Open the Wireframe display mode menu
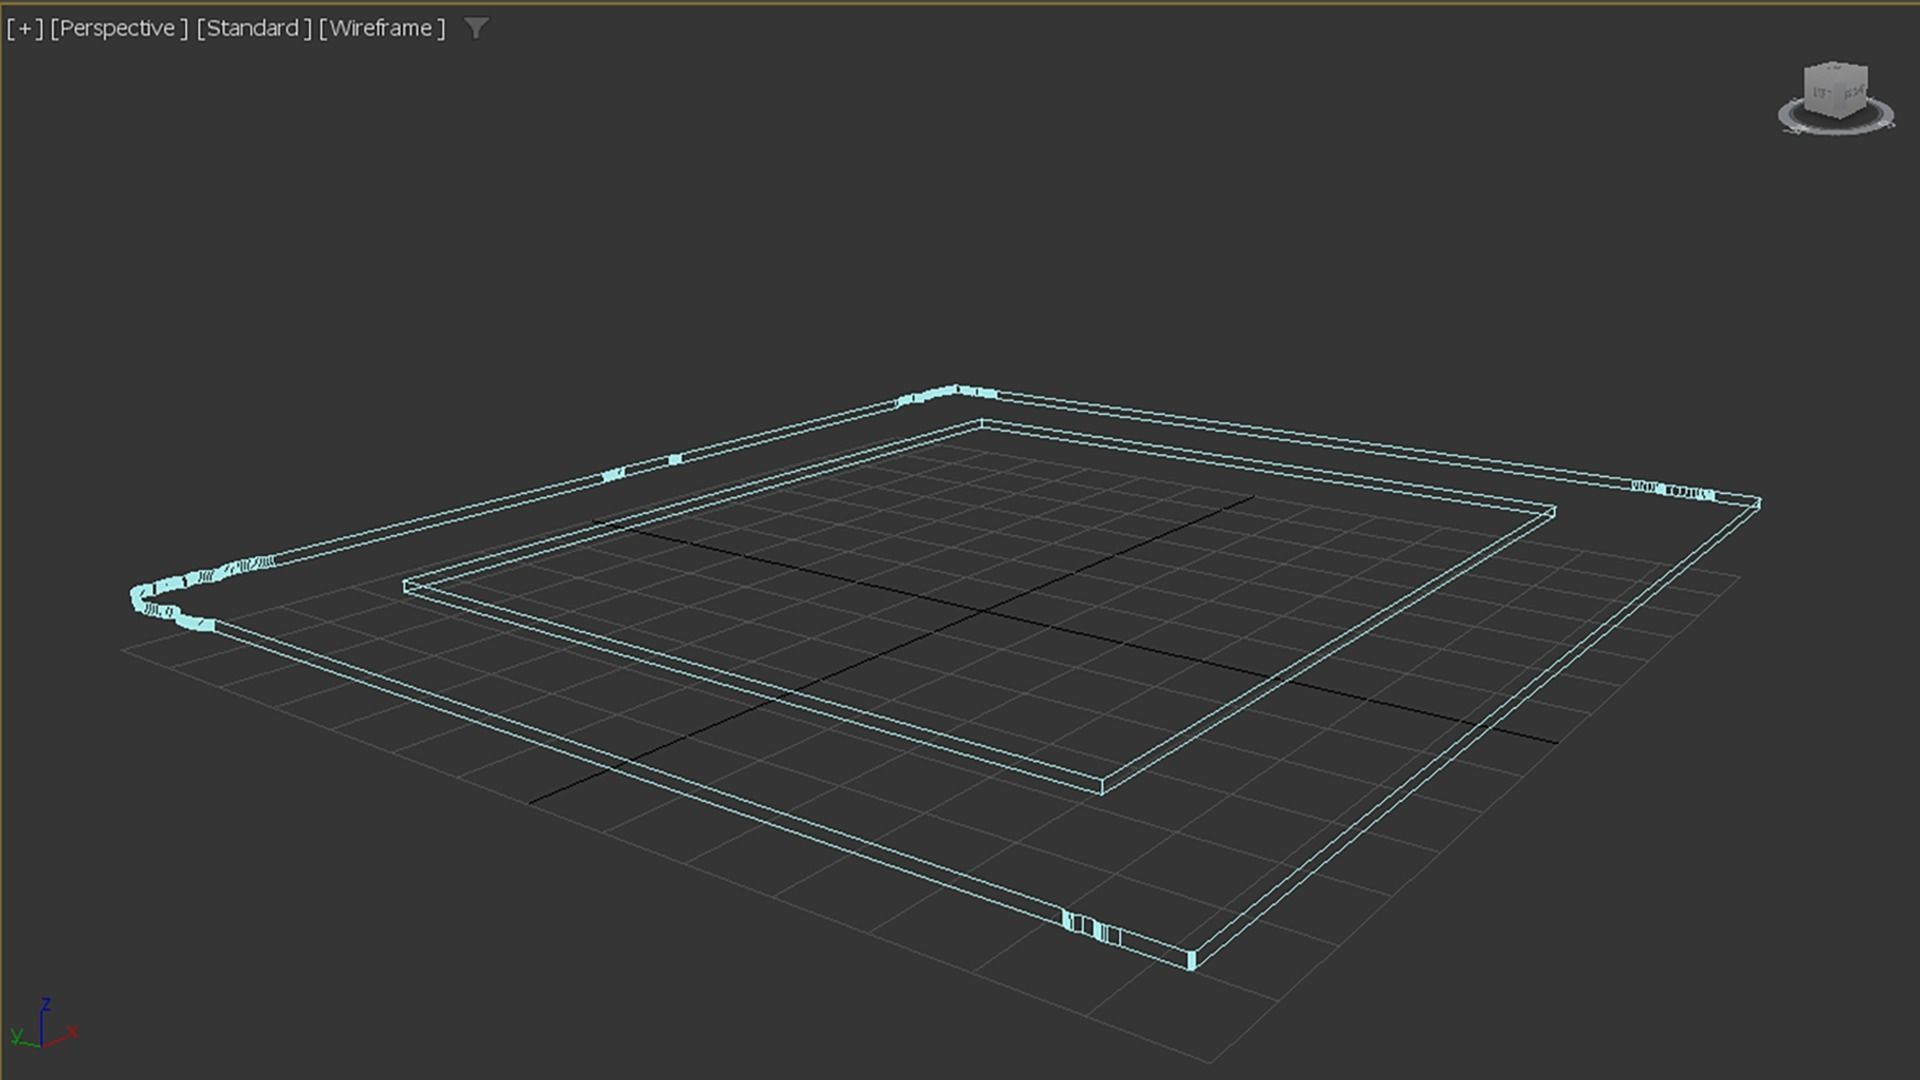The image size is (1920, 1080). (x=382, y=28)
